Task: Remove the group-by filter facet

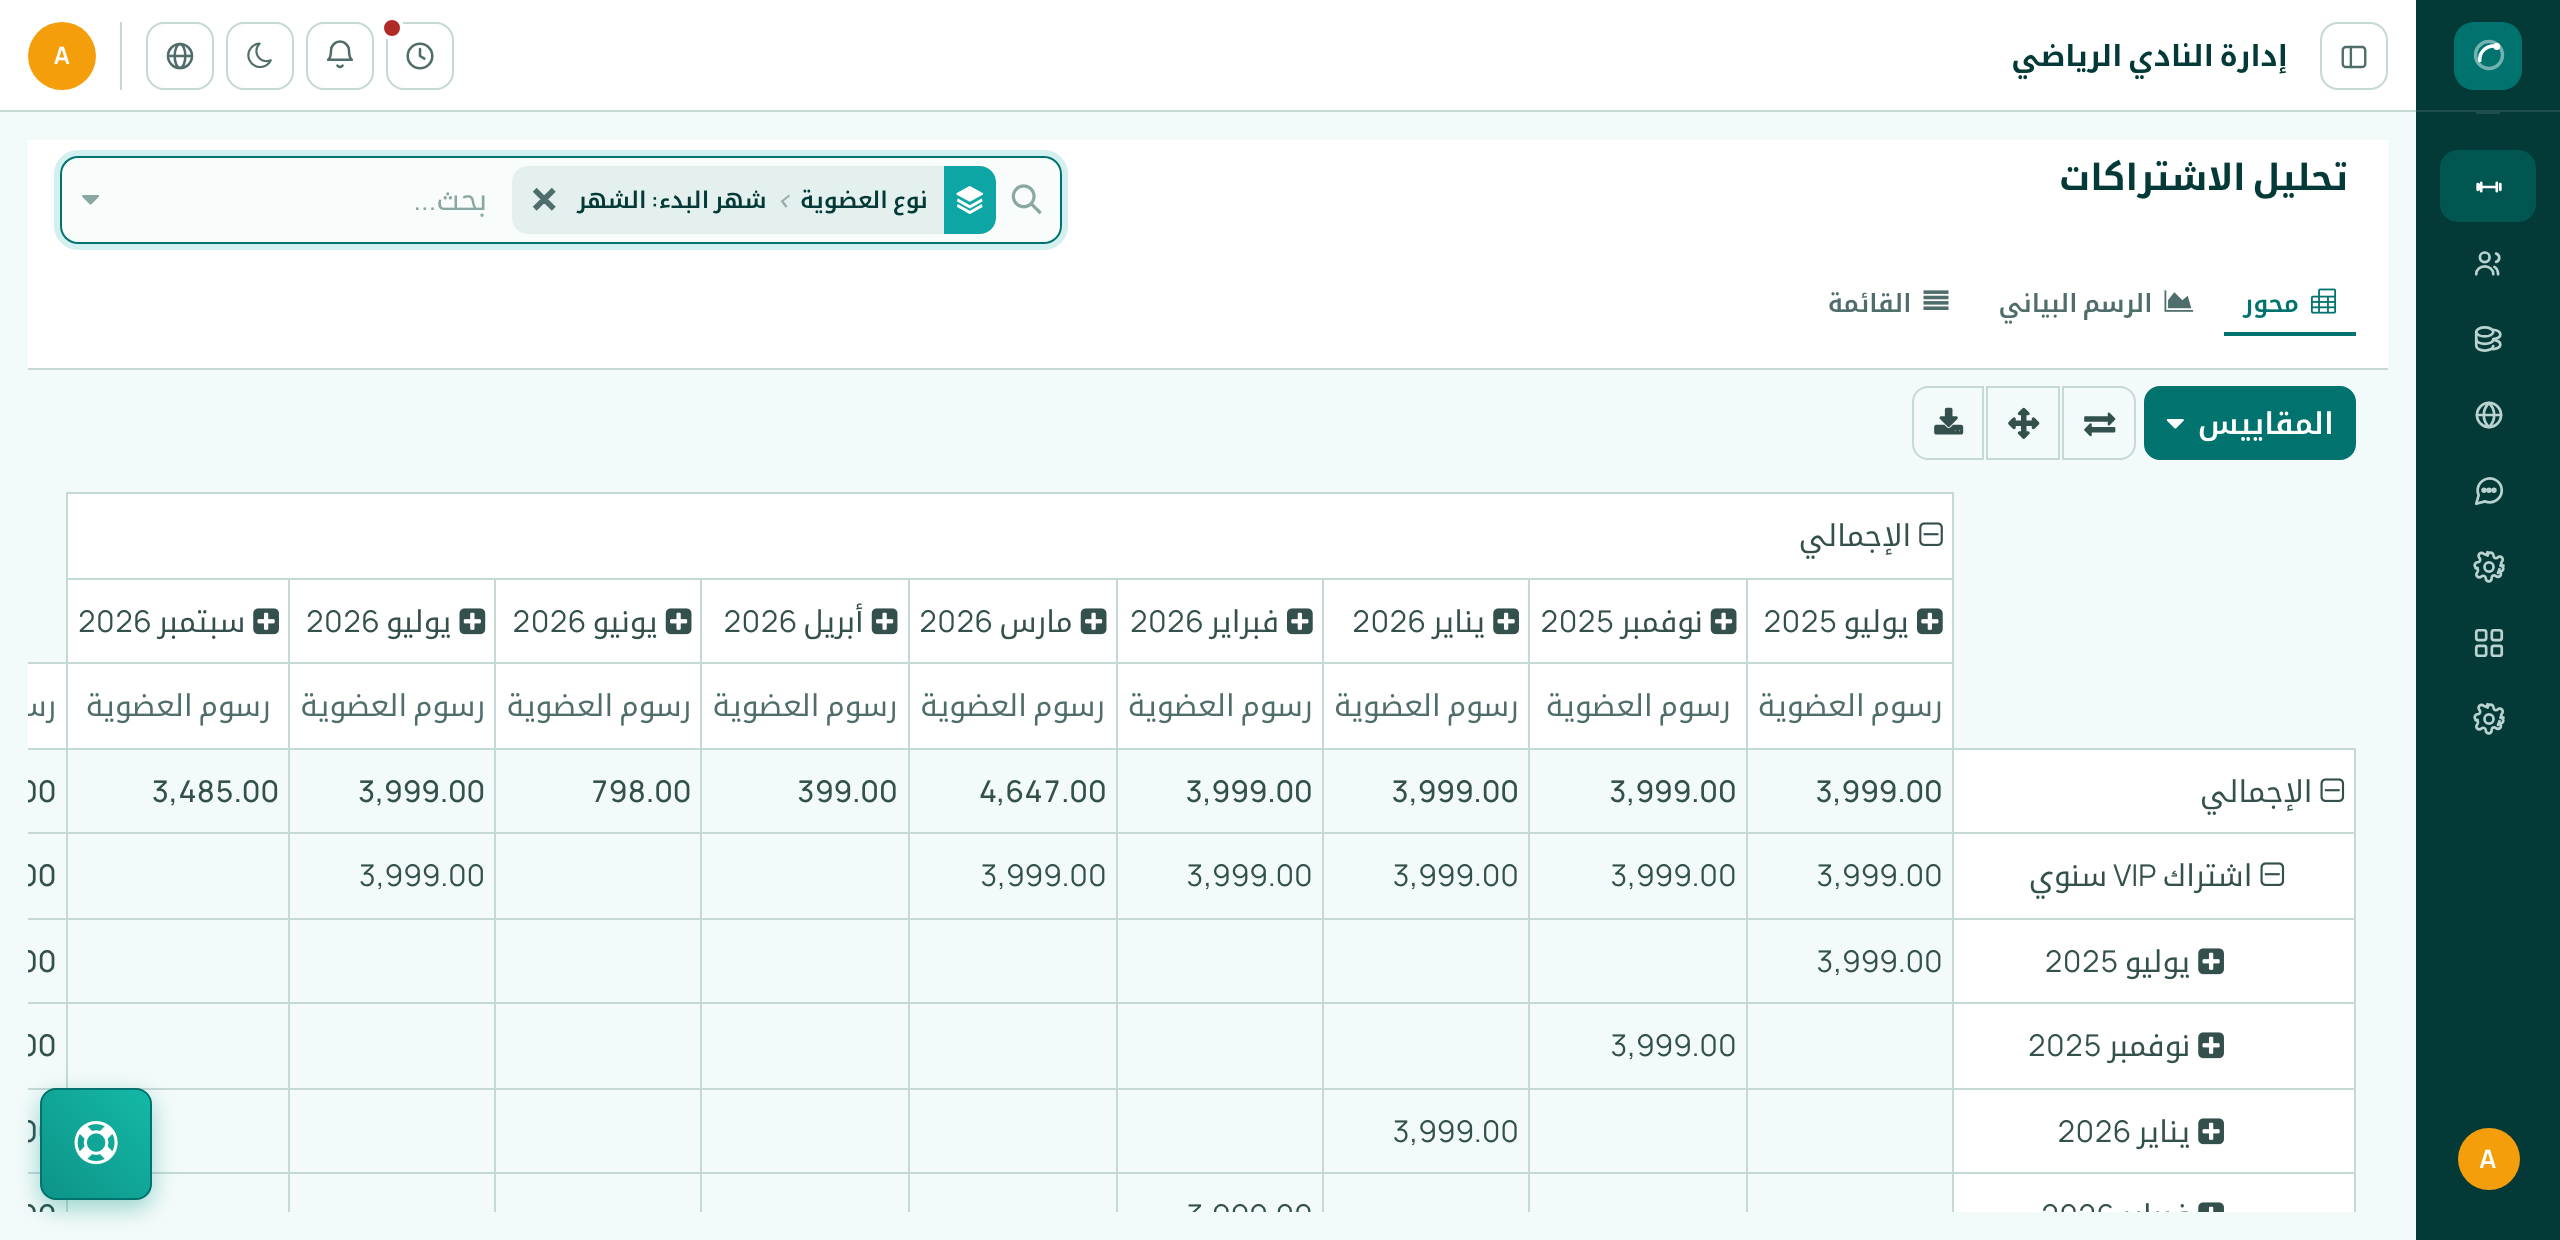Action: click(544, 200)
